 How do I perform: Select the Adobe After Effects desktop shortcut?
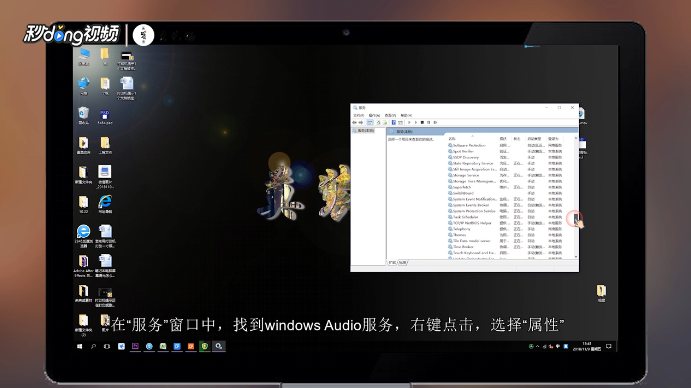coord(83,266)
